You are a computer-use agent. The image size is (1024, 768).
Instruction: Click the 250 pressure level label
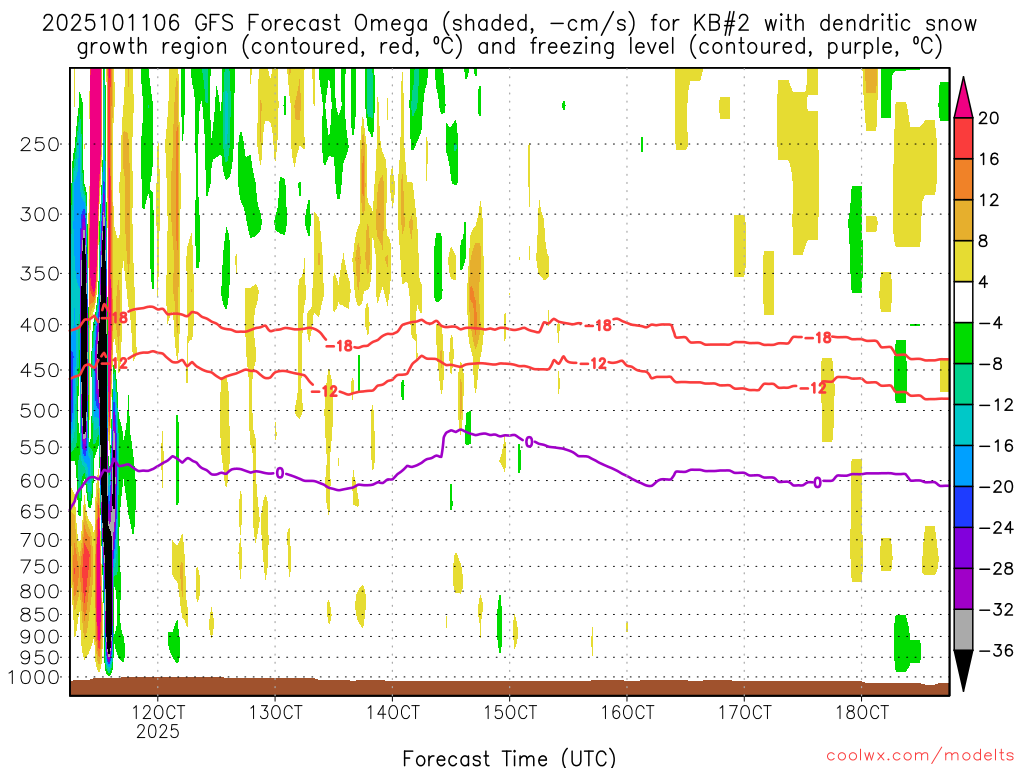coord(40,144)
